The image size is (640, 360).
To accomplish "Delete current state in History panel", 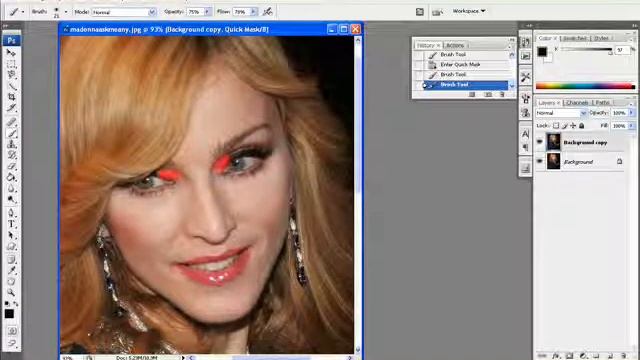I will [502, 95].
